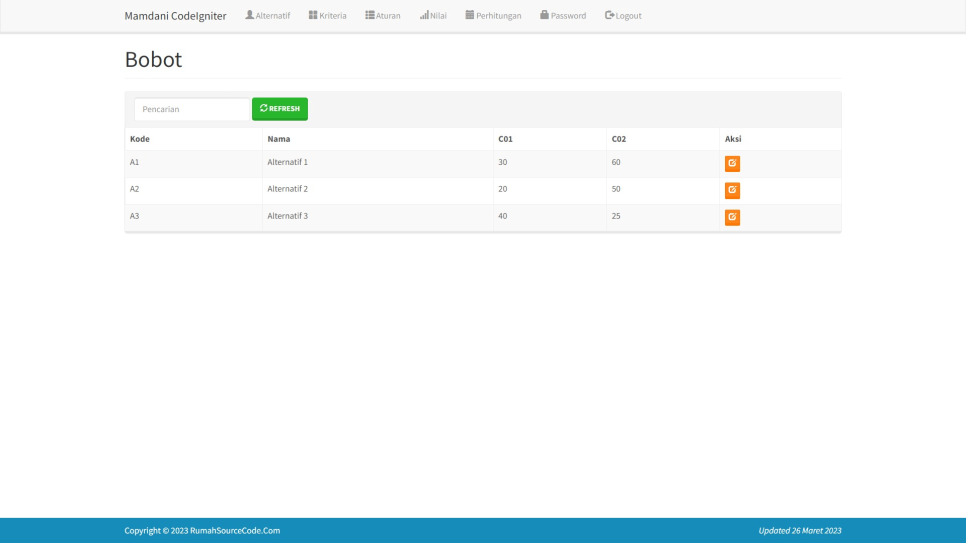
Task: Open the Kriteria menu item
Action: point(328,15)
